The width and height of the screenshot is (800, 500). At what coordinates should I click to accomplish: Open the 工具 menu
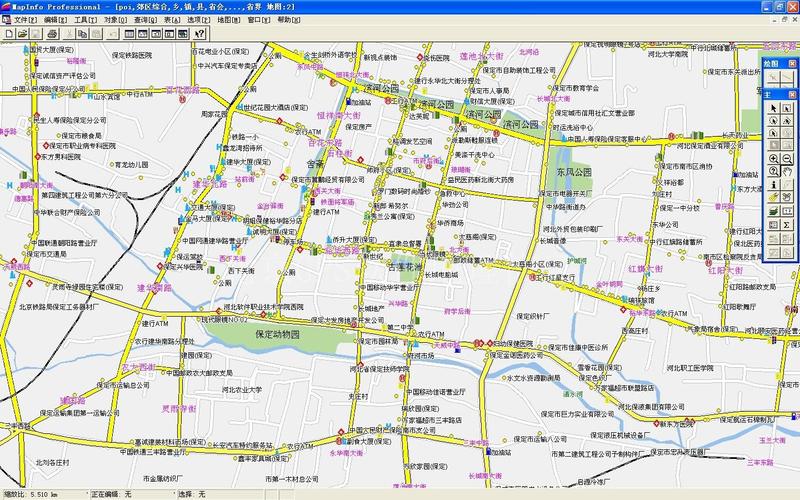(85, 20)
